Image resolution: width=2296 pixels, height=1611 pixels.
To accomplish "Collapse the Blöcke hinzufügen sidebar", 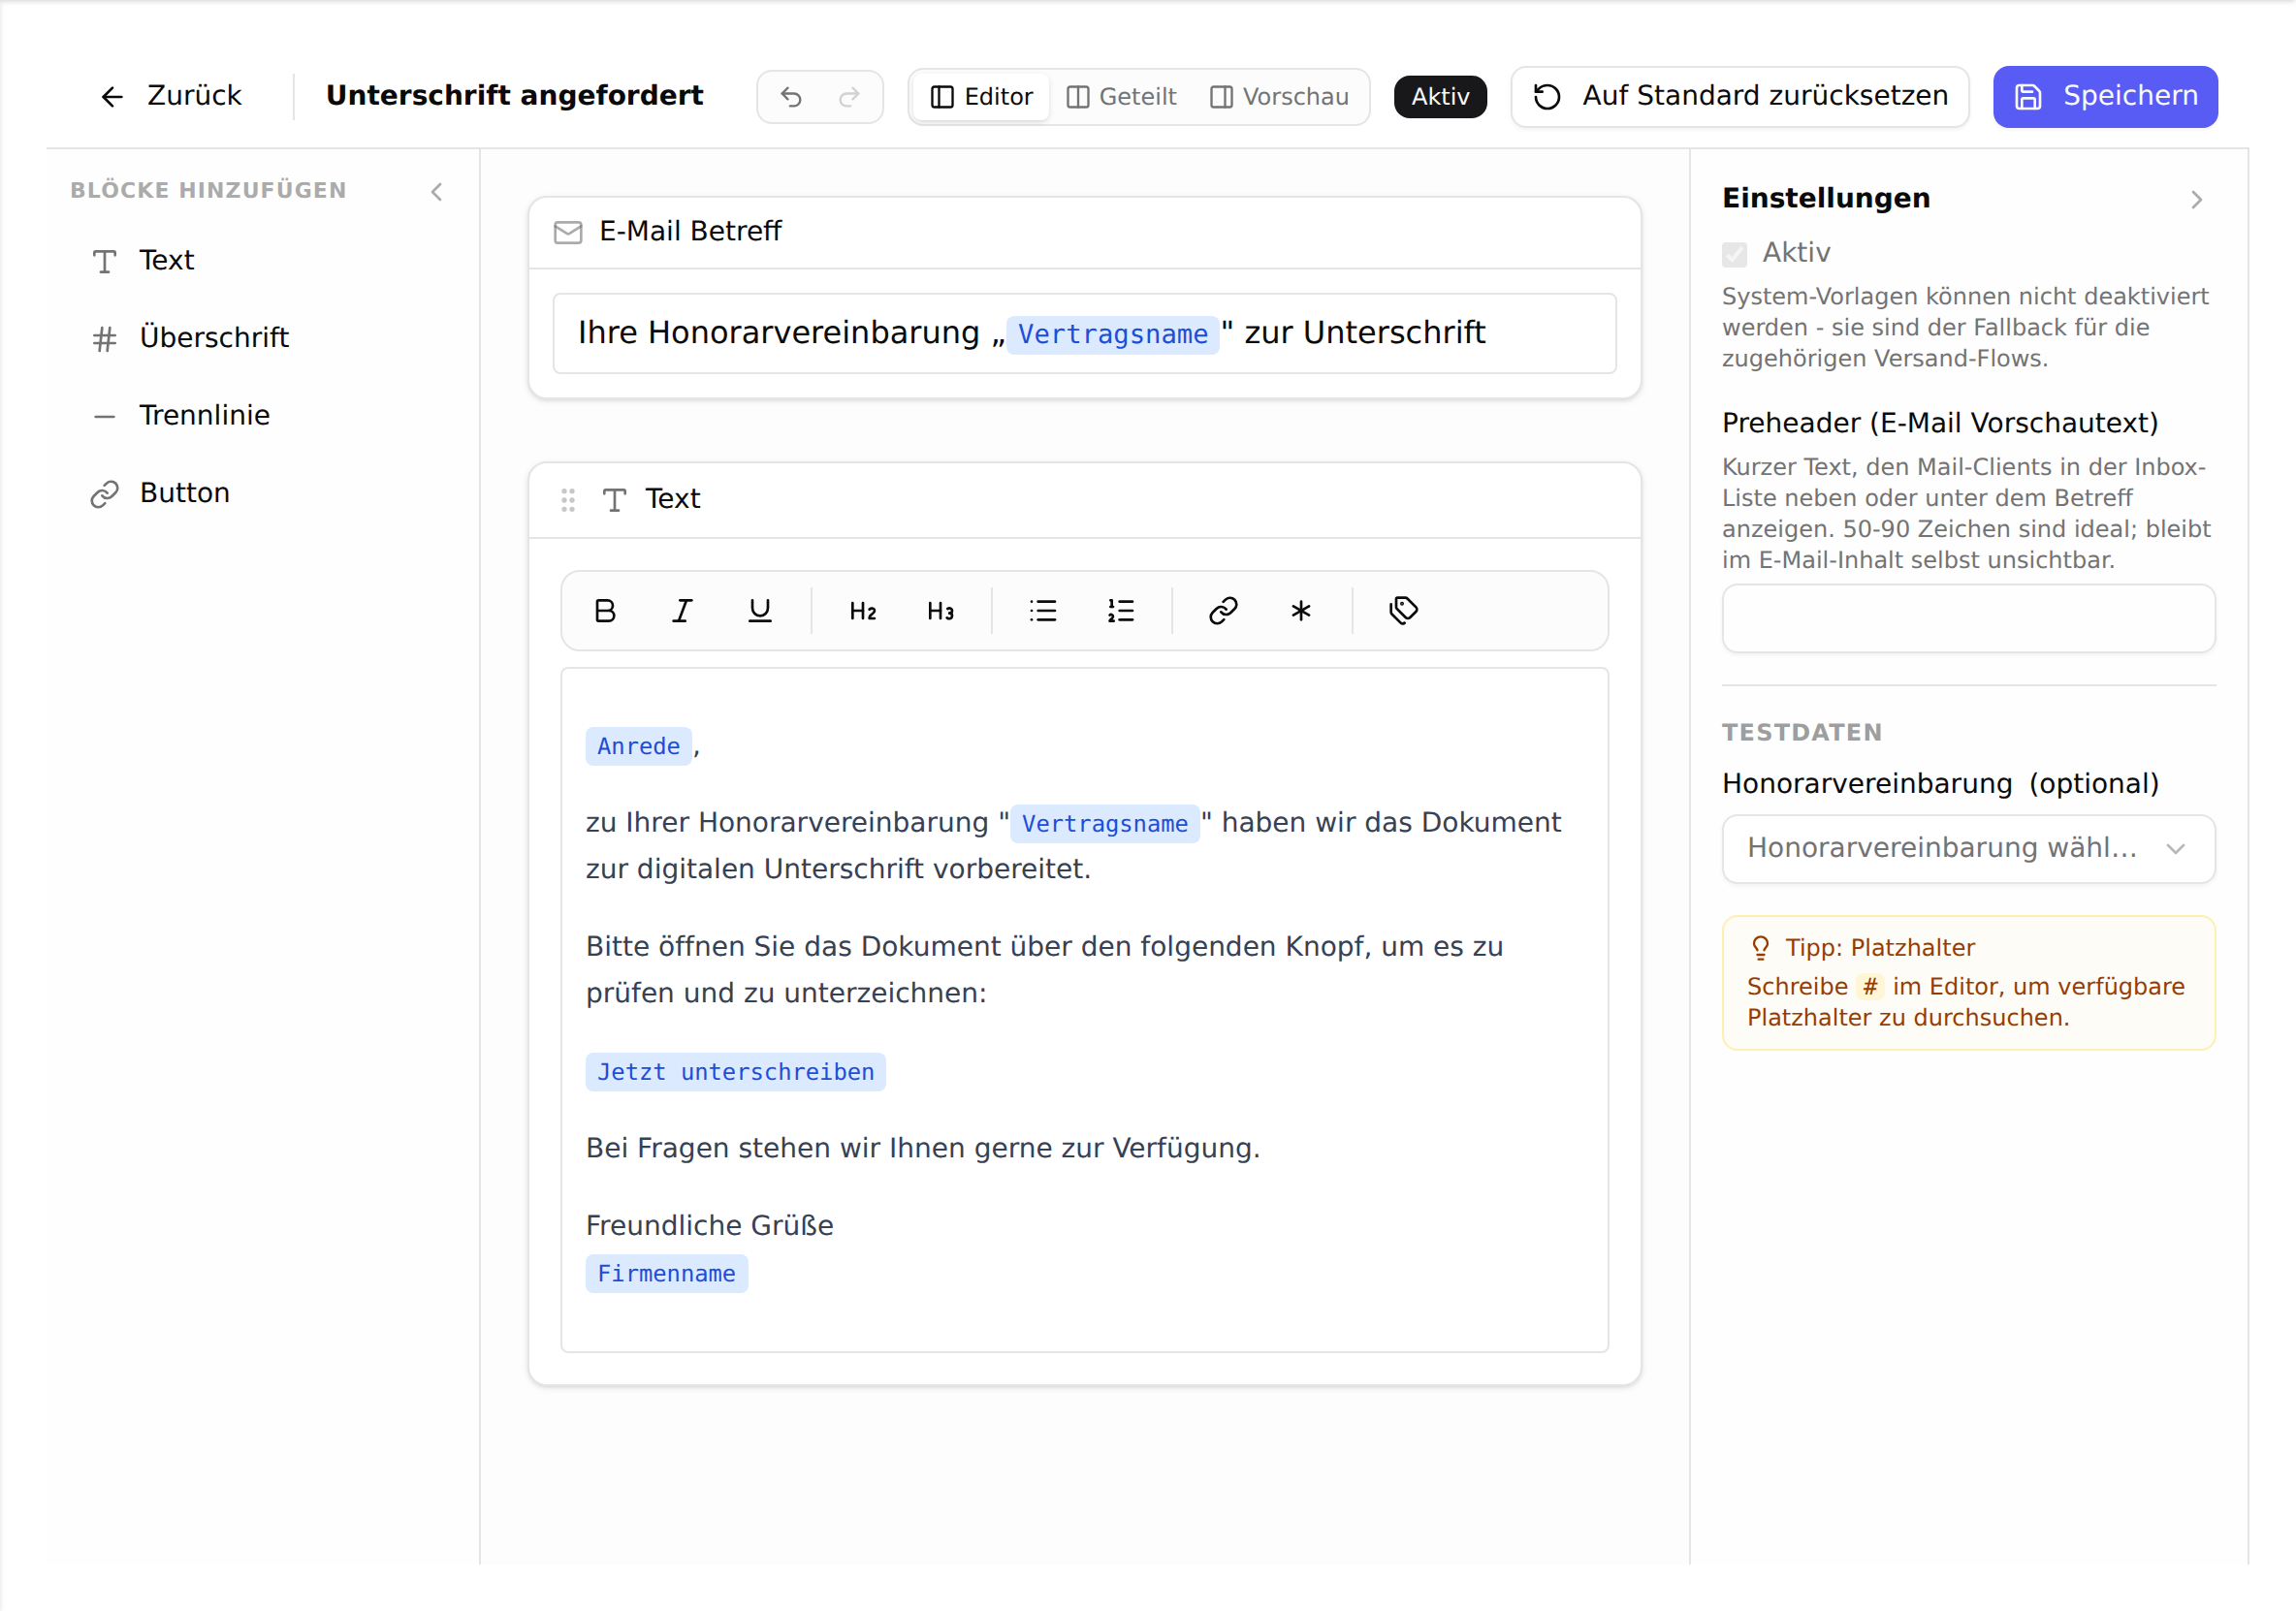I will pyautogui.click(x=437, y=192).
